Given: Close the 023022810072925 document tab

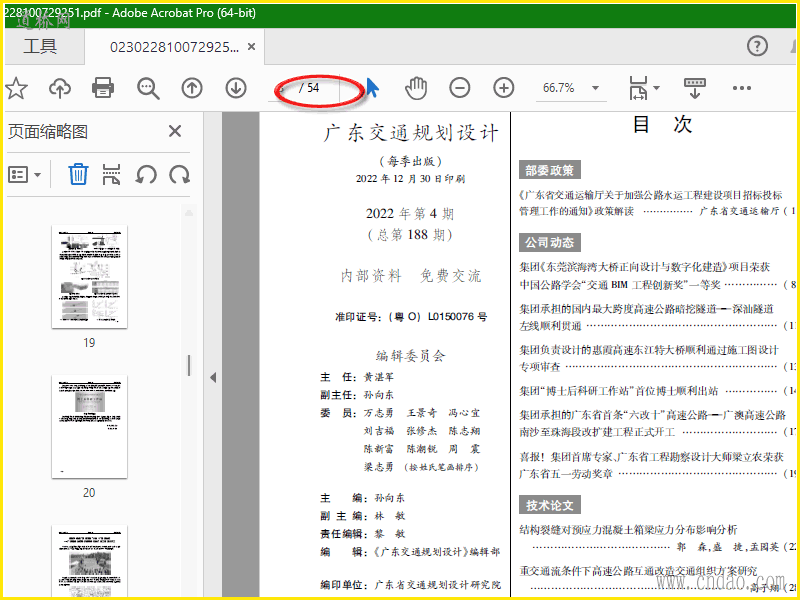Looking at the screenshot, I should coord(252,47).
